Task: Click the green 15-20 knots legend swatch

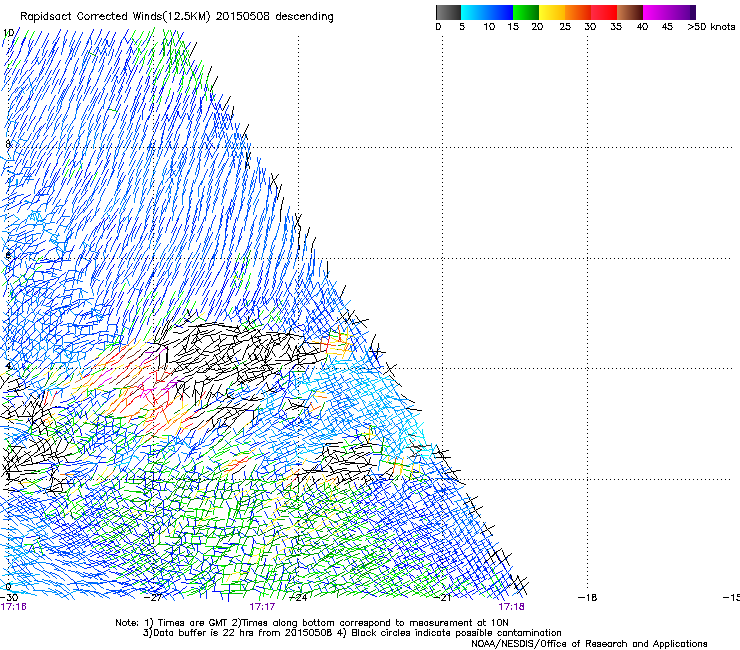Action: click(x=526, y=12)
